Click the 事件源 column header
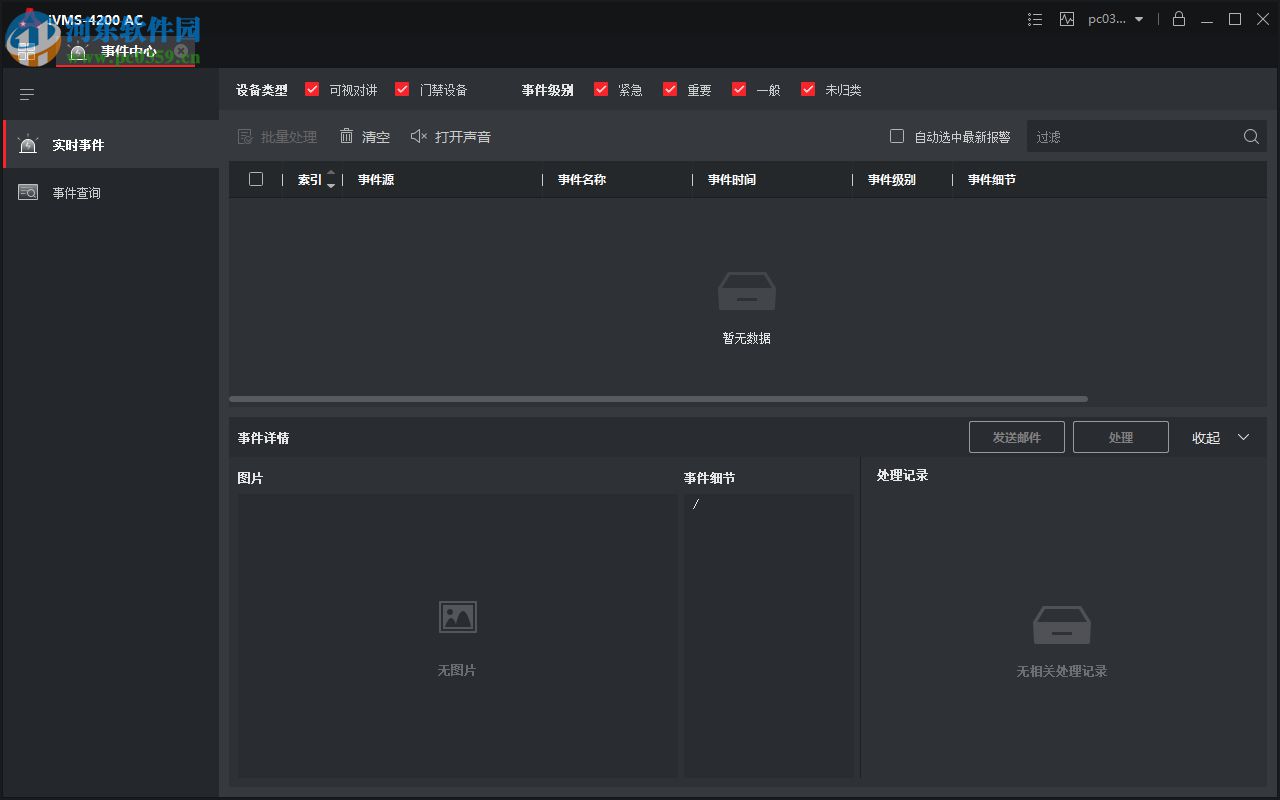1280x800 pixels. (376, 180)
